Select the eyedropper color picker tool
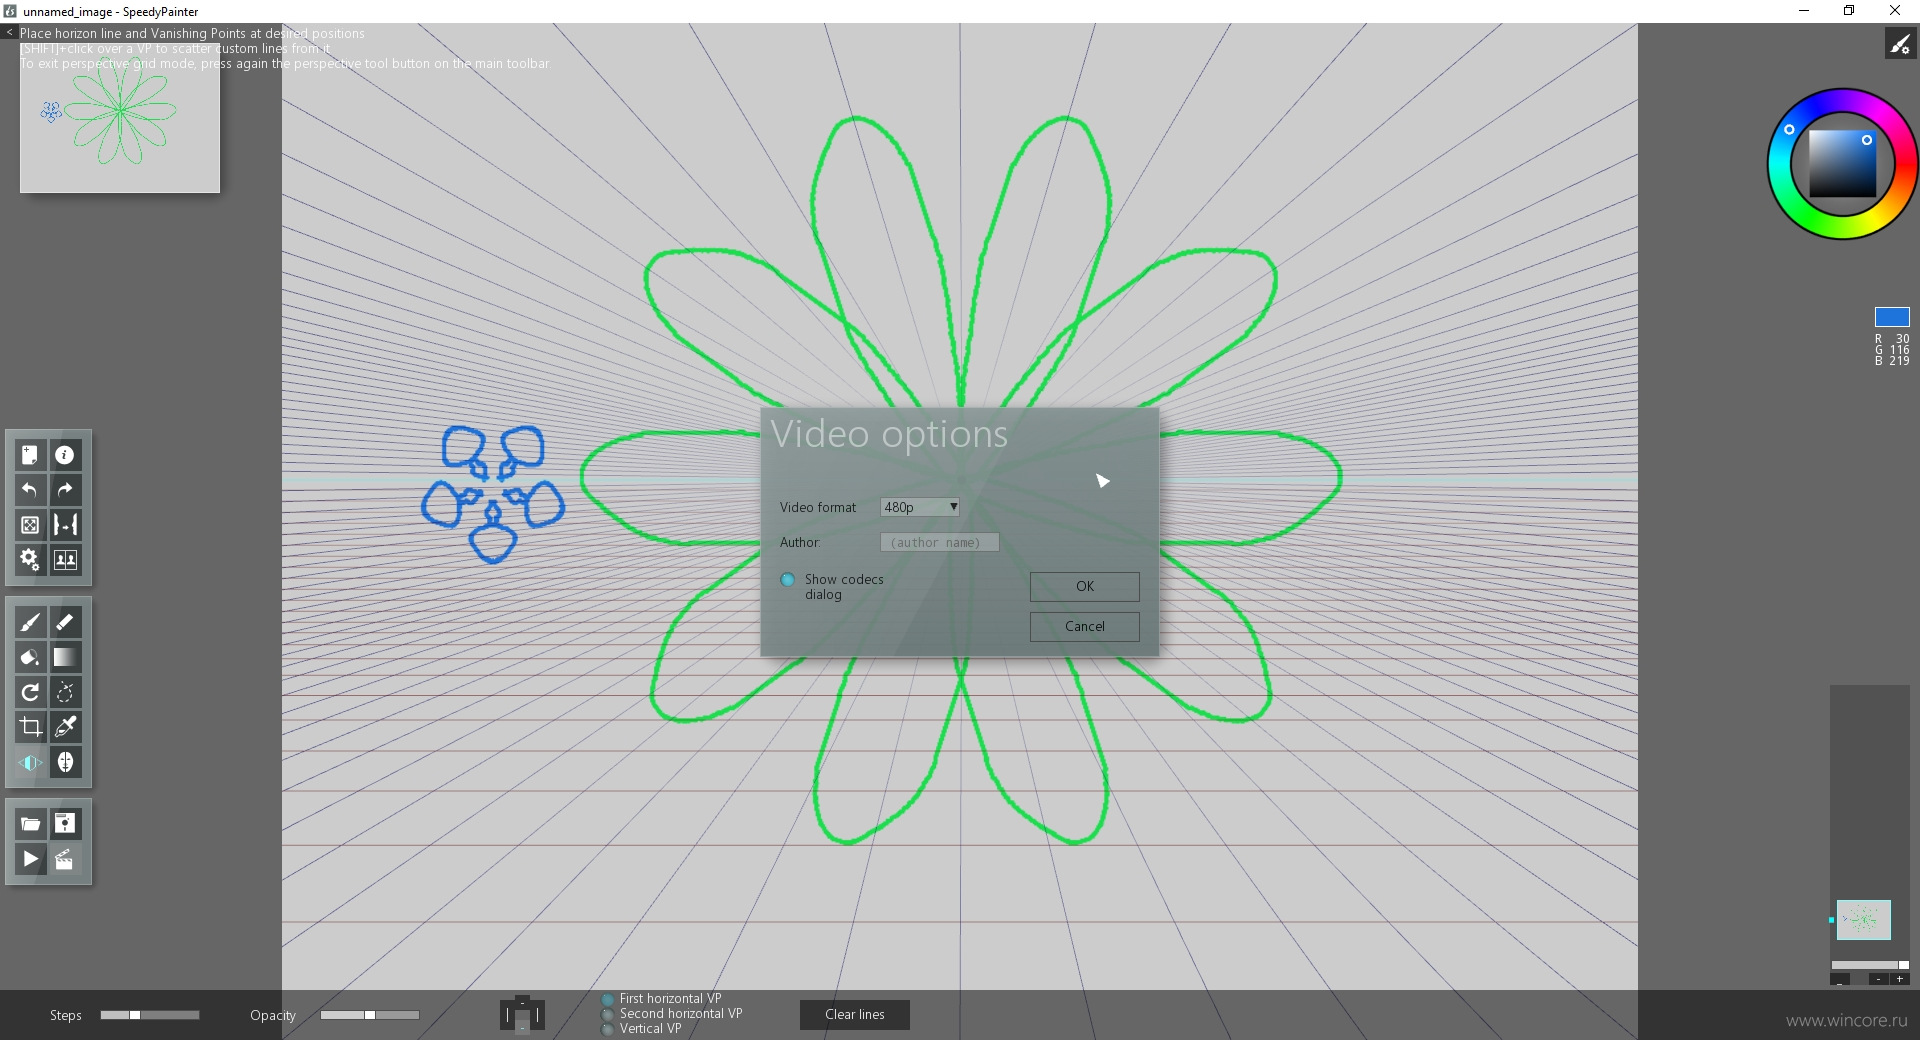The width and height of the screenshot is (1920, 1040). [65, 727]
